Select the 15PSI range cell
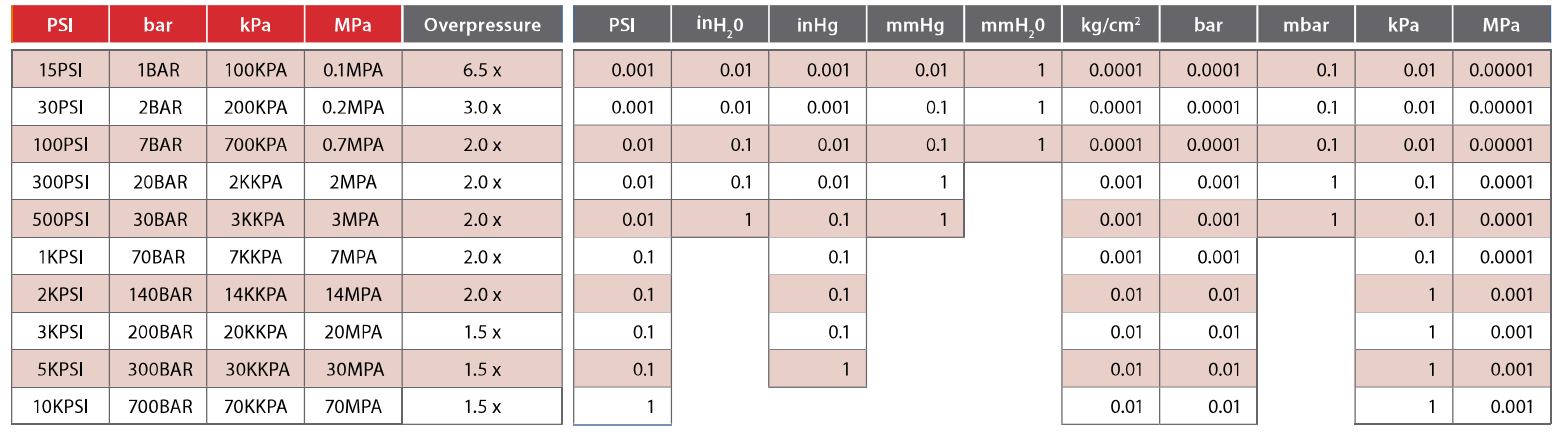 point(60,70)
